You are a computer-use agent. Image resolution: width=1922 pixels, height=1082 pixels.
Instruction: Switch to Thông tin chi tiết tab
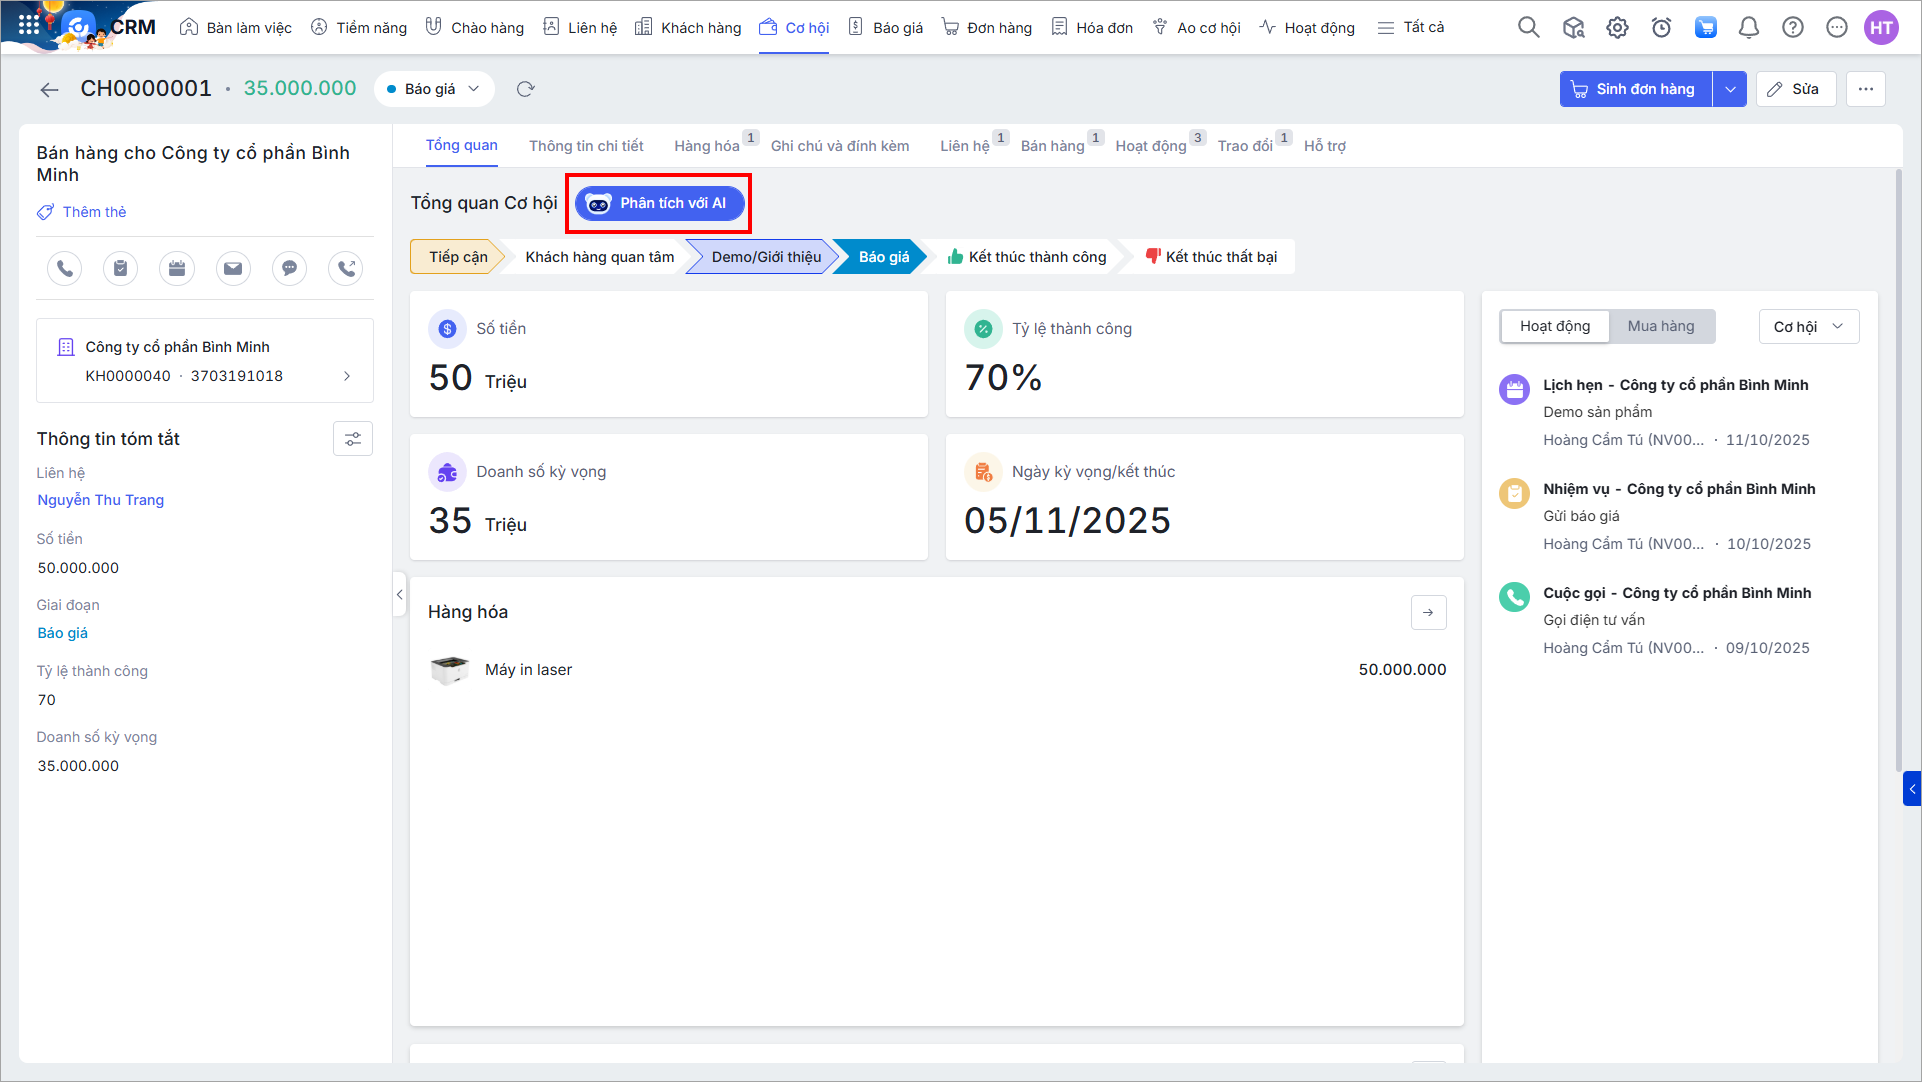pyautogui.click(x=586, y=146)
